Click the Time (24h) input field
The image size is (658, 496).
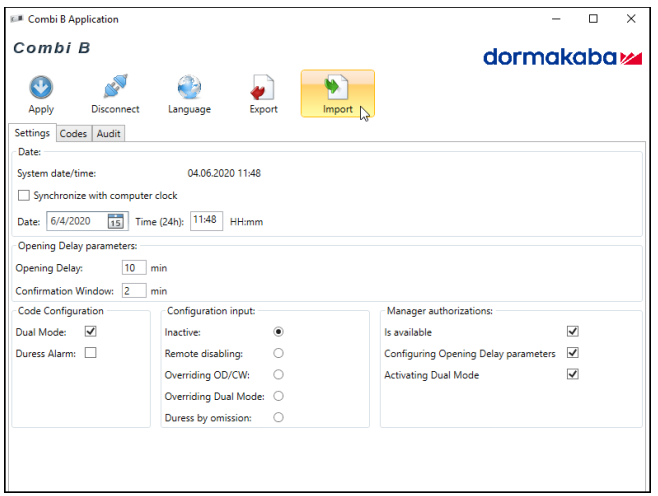point(205,220)
